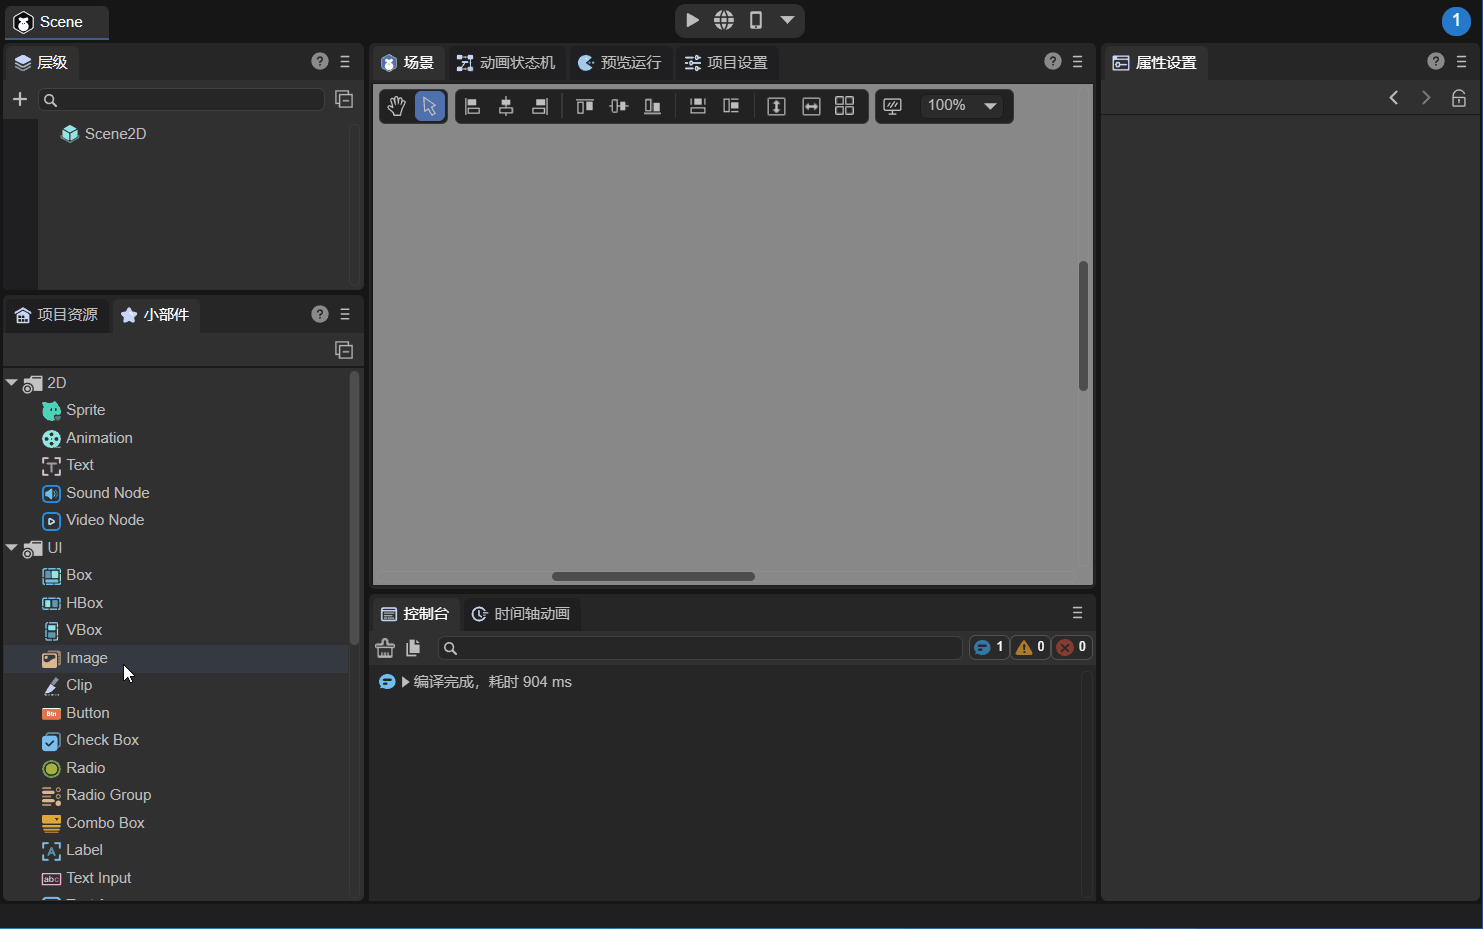
Task: Click the align top edges icon
Action: coord(585,106)
